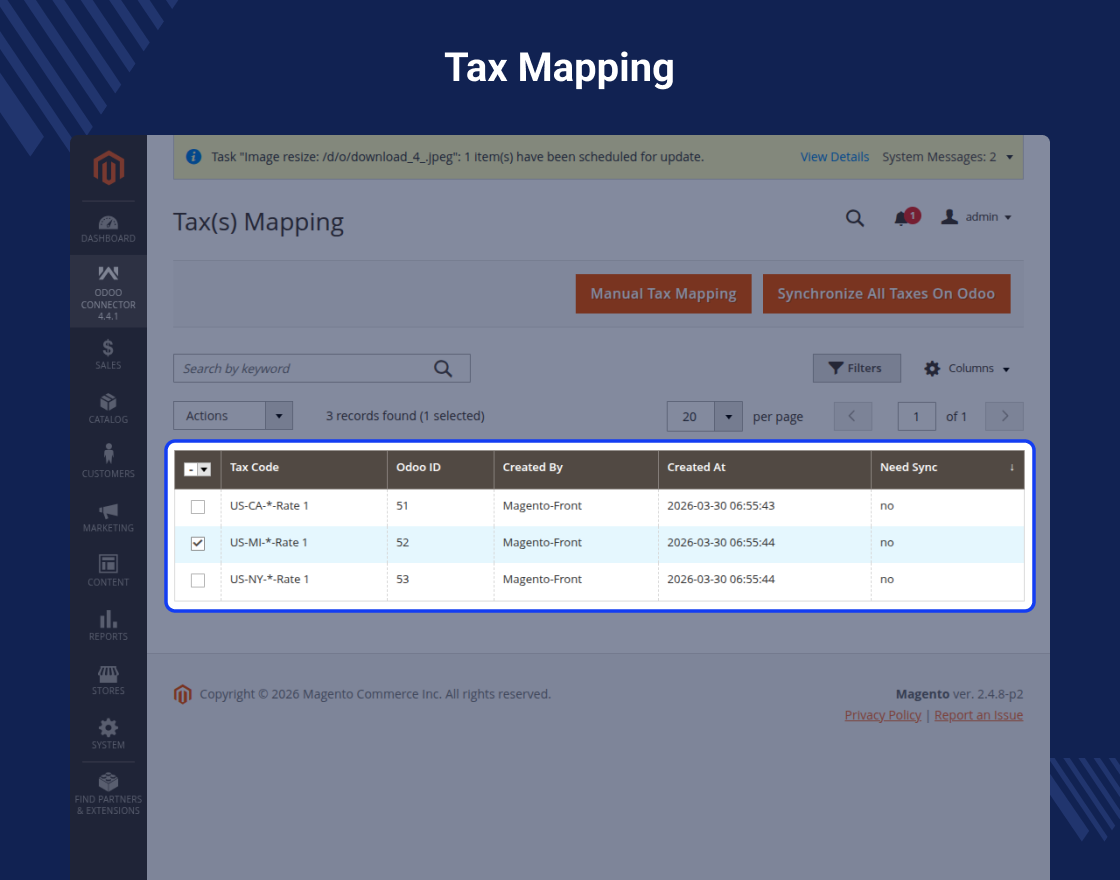Open the Odoo Connector 4.4.1 menu

point(109,291)
